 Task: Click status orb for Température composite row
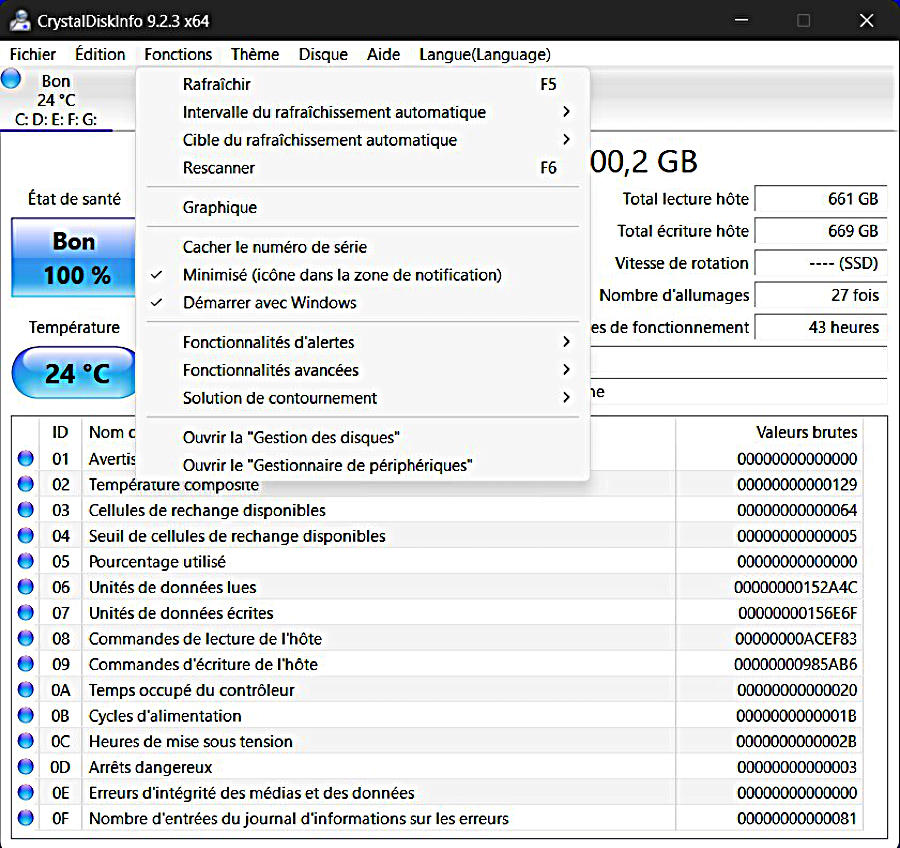point(26,484)
